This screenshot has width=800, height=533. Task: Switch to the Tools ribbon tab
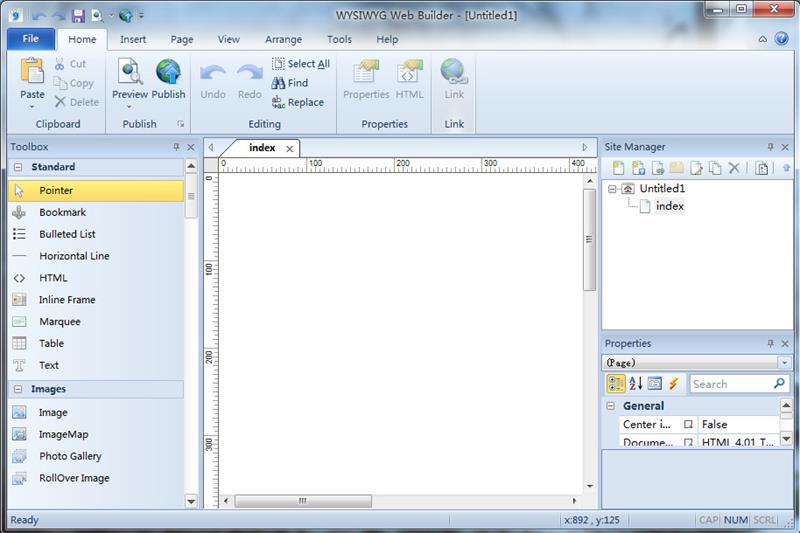339,39
